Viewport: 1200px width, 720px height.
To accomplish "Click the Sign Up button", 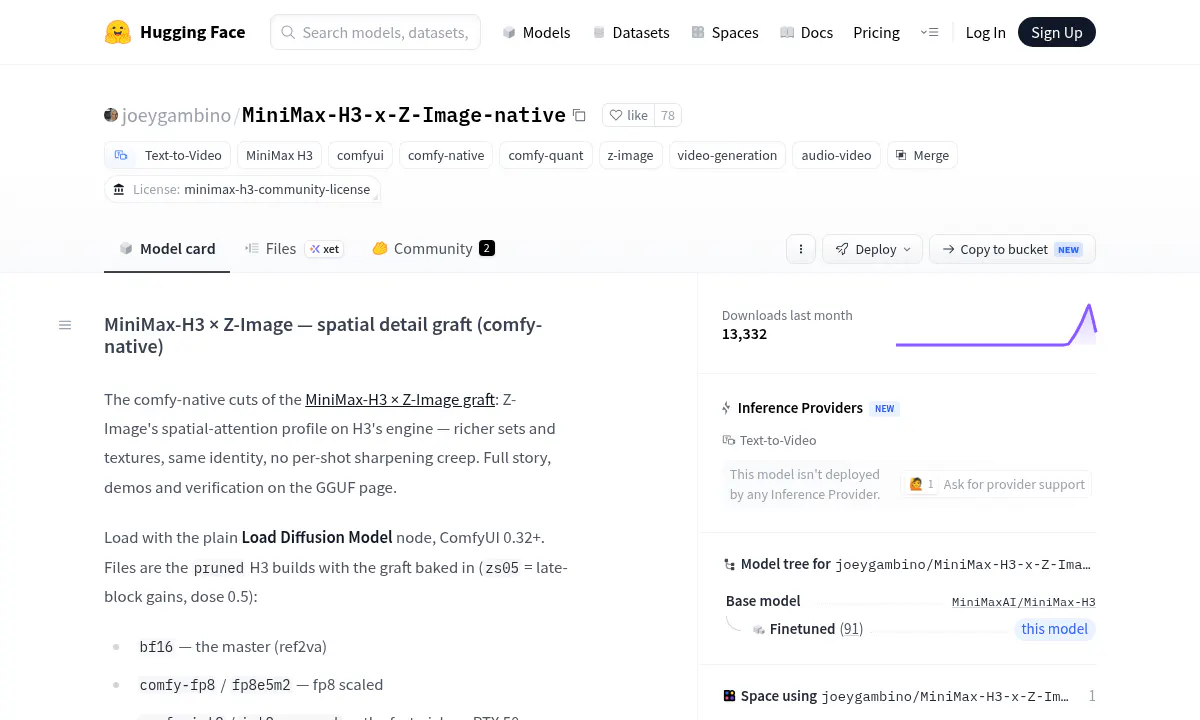I will 1057,32.
